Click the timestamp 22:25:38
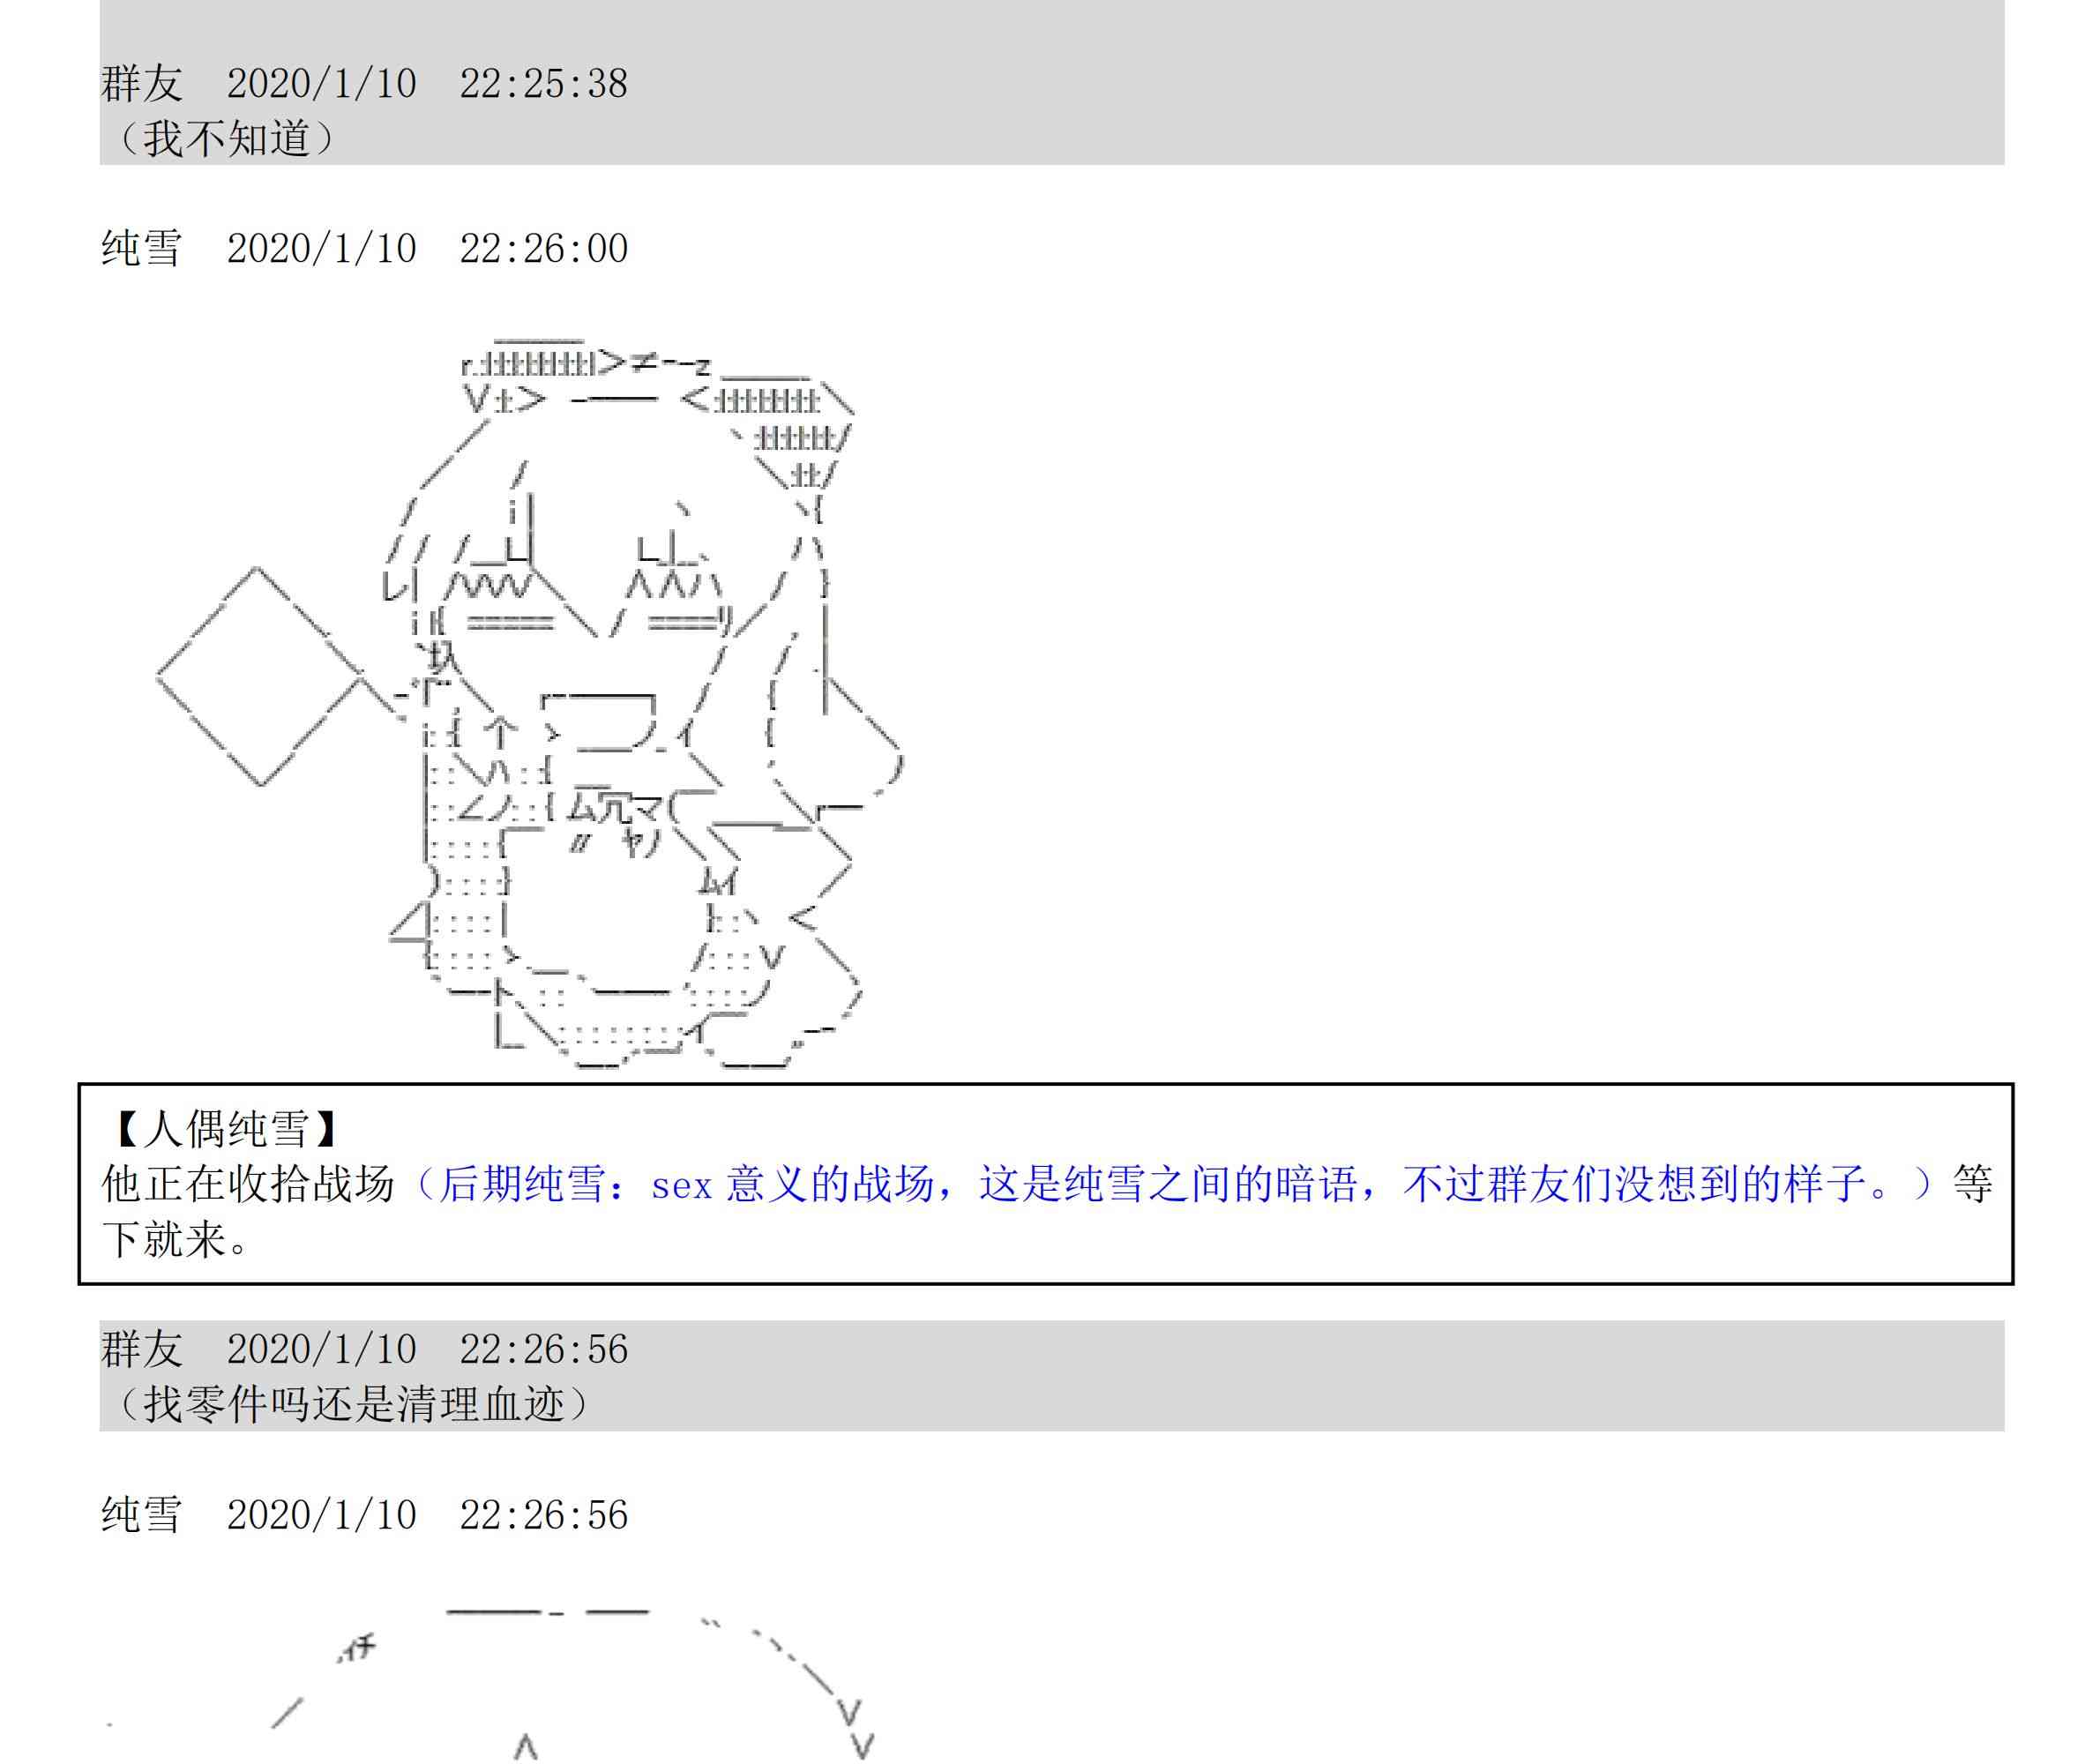Screen dimensions: 2100x1764 coord(543,83)
